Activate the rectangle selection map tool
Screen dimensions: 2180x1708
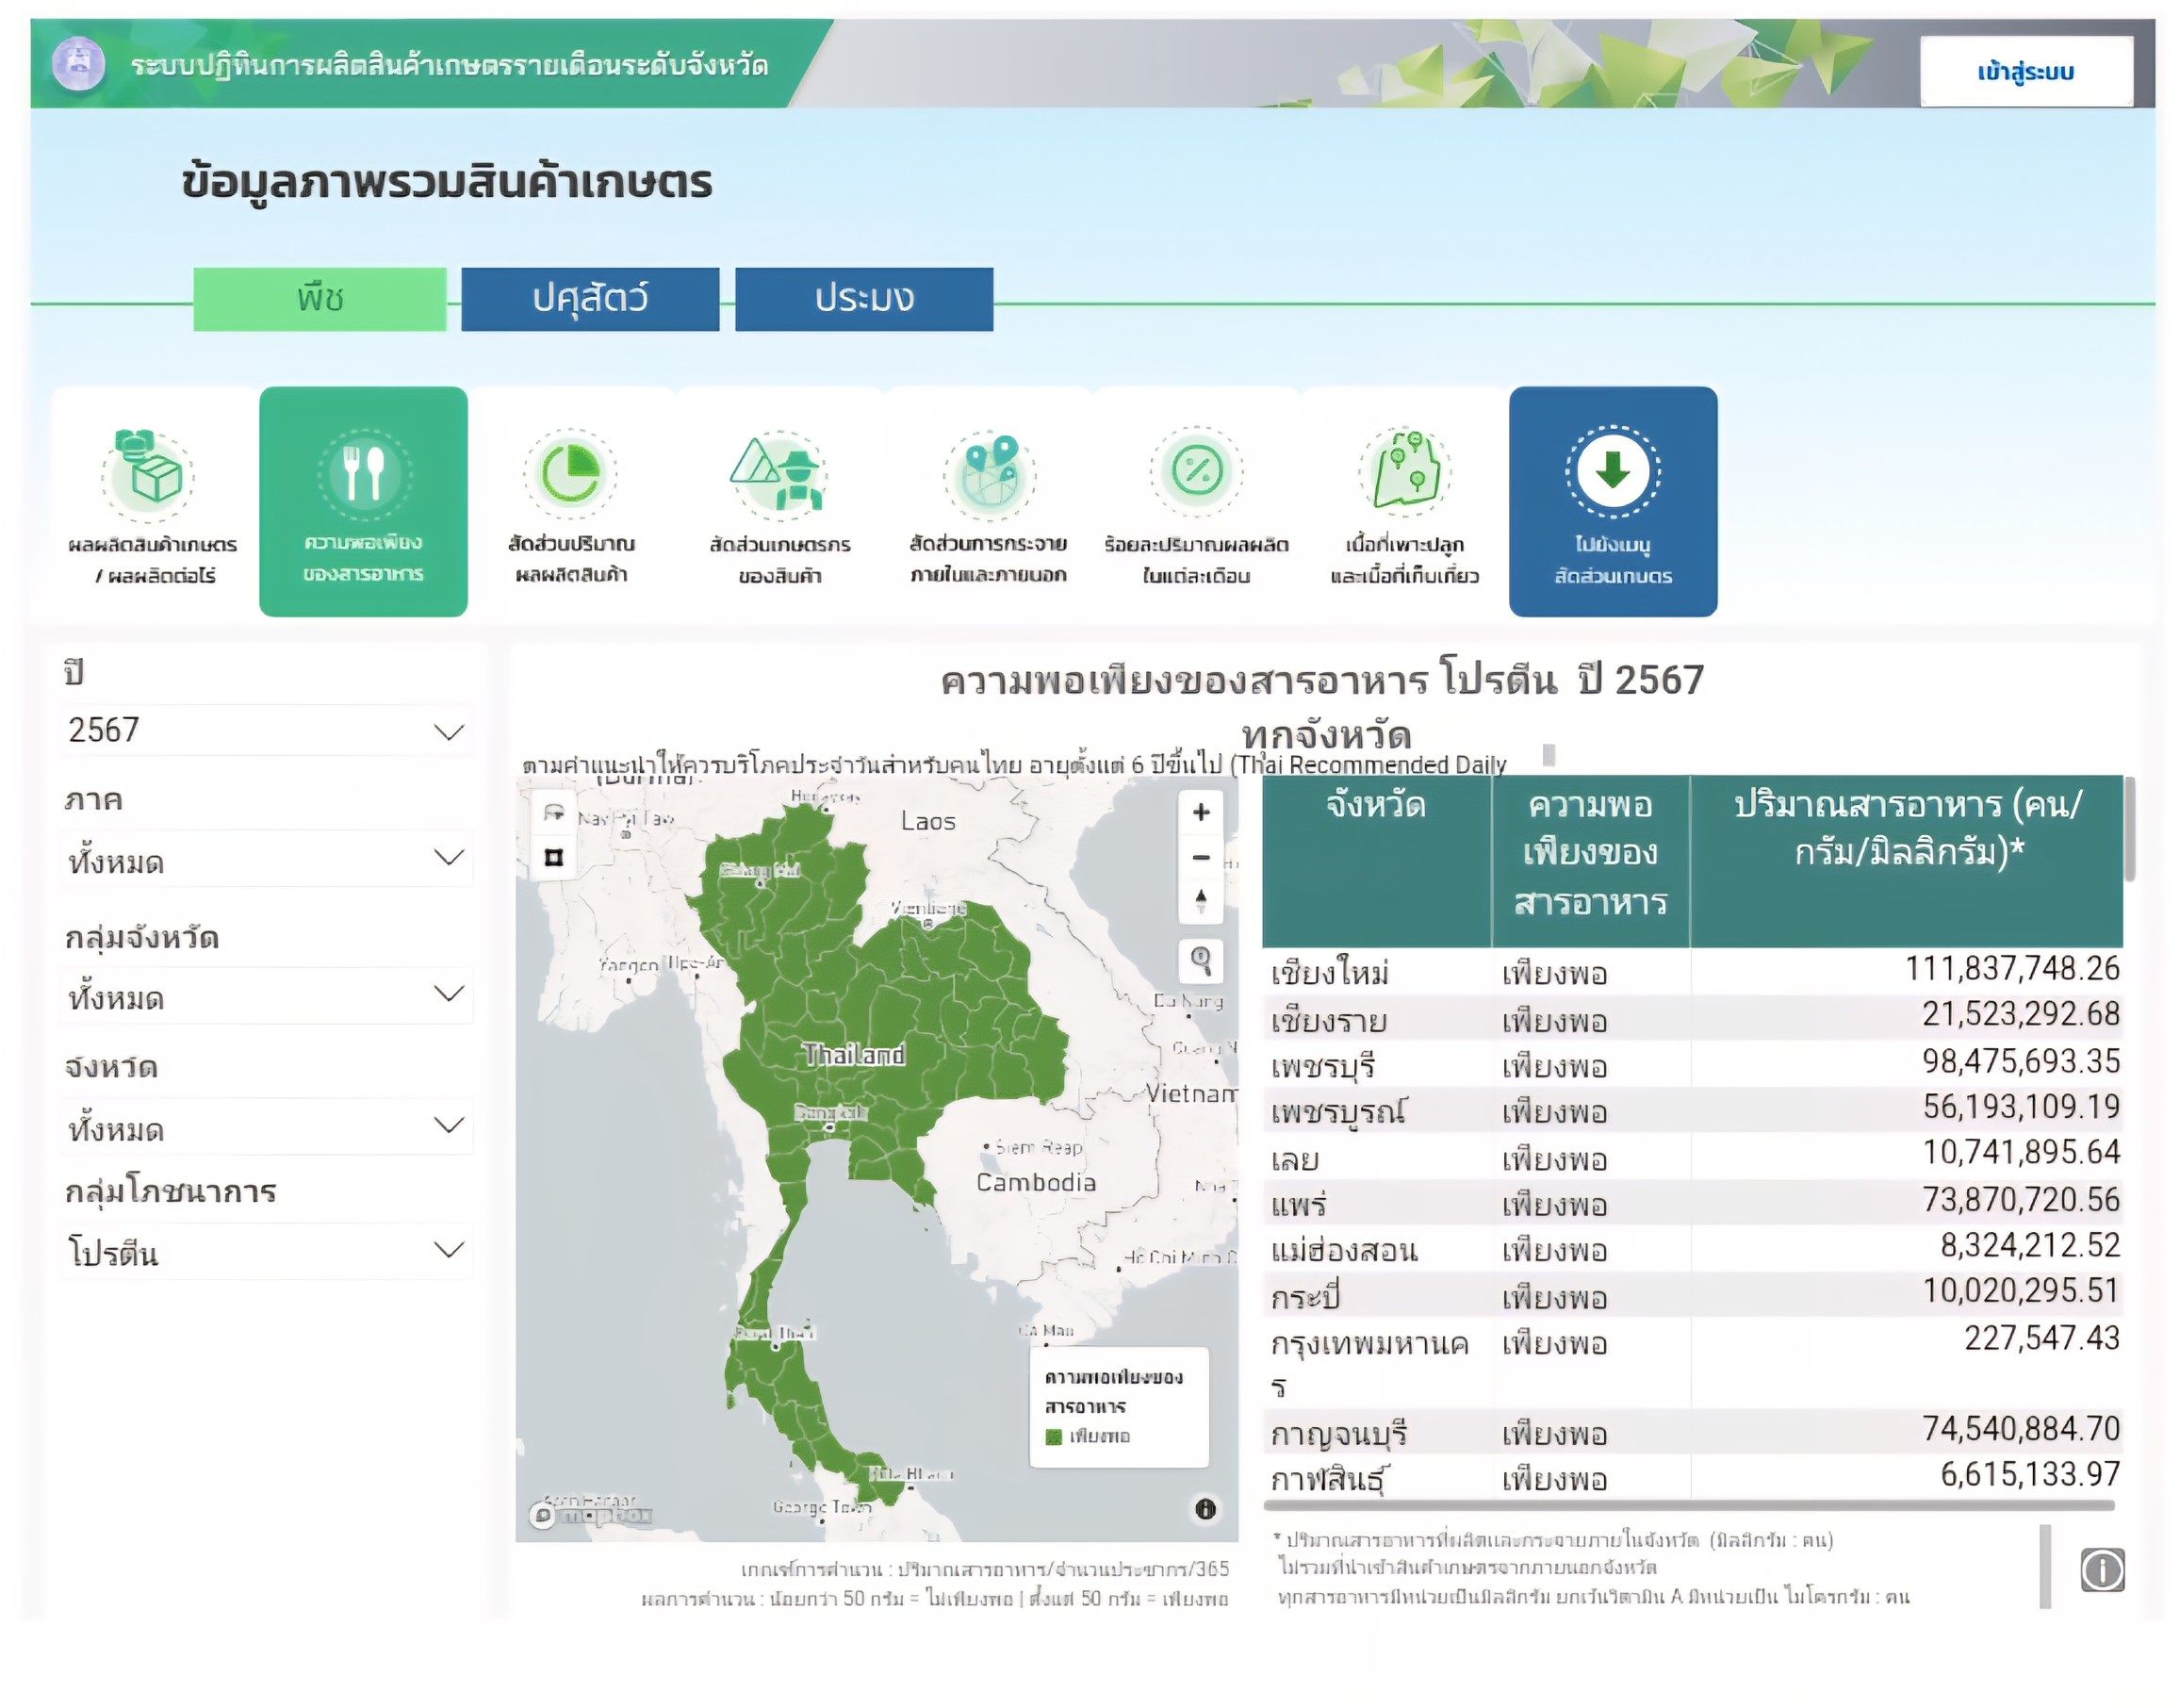tap(553, 857)
